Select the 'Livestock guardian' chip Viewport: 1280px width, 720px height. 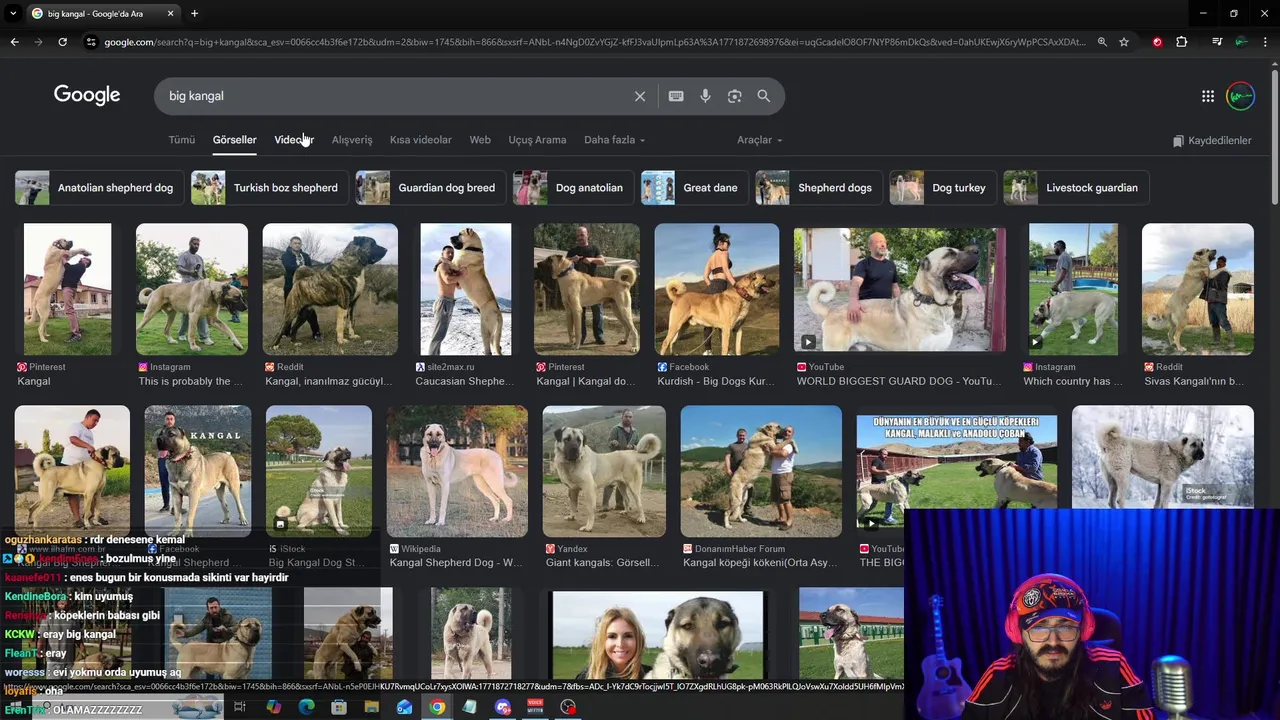1076,188
